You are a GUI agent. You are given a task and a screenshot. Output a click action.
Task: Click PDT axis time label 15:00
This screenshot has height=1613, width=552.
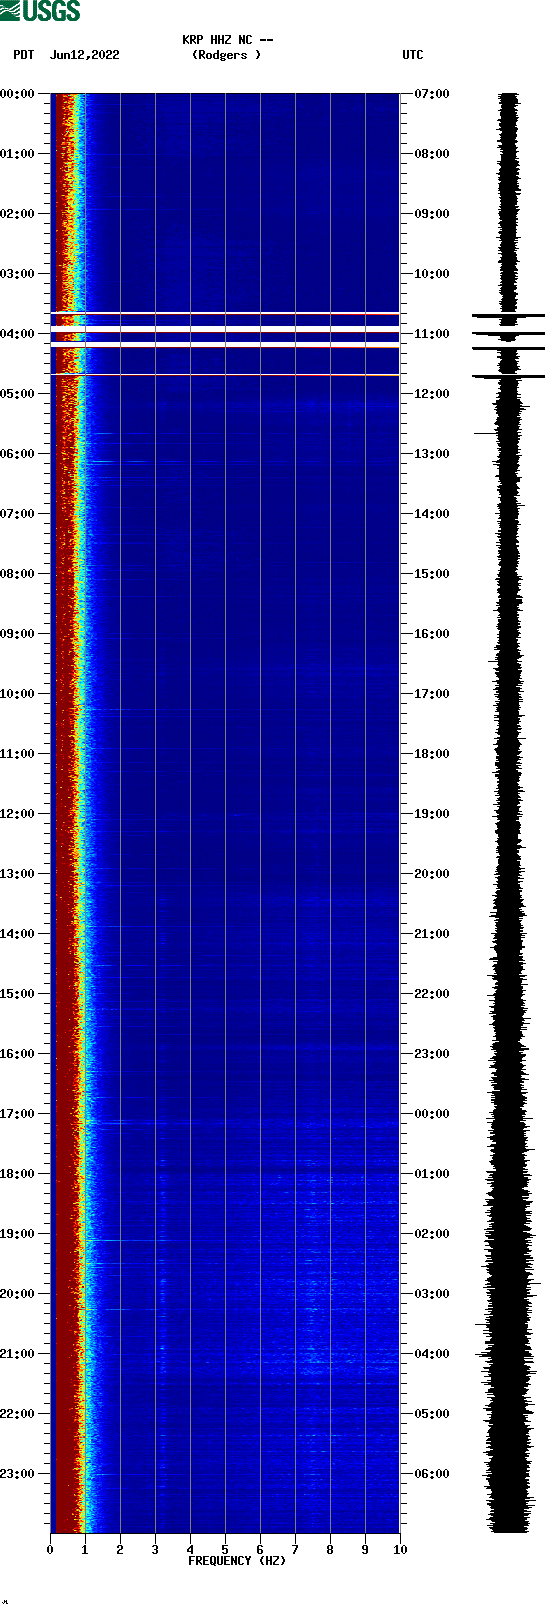tap(17, 994)
